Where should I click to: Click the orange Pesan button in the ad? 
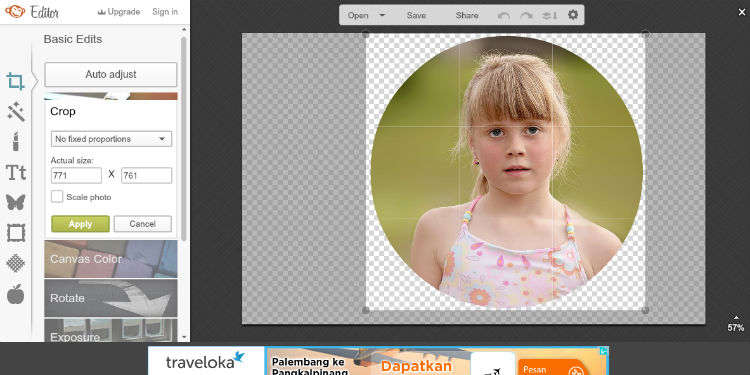point(552,367)
